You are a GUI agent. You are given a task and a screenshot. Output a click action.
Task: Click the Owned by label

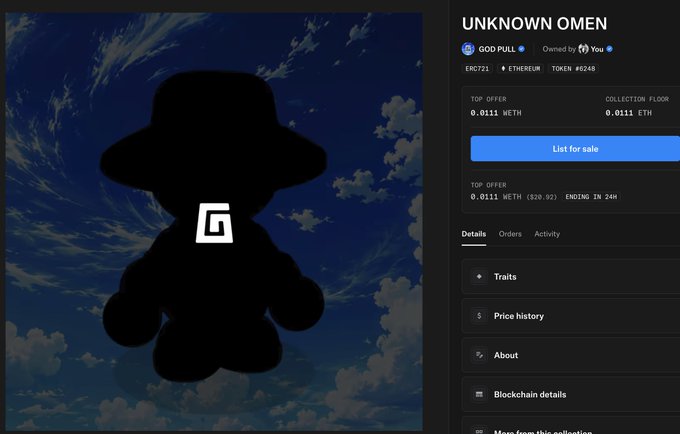point(559,49)
